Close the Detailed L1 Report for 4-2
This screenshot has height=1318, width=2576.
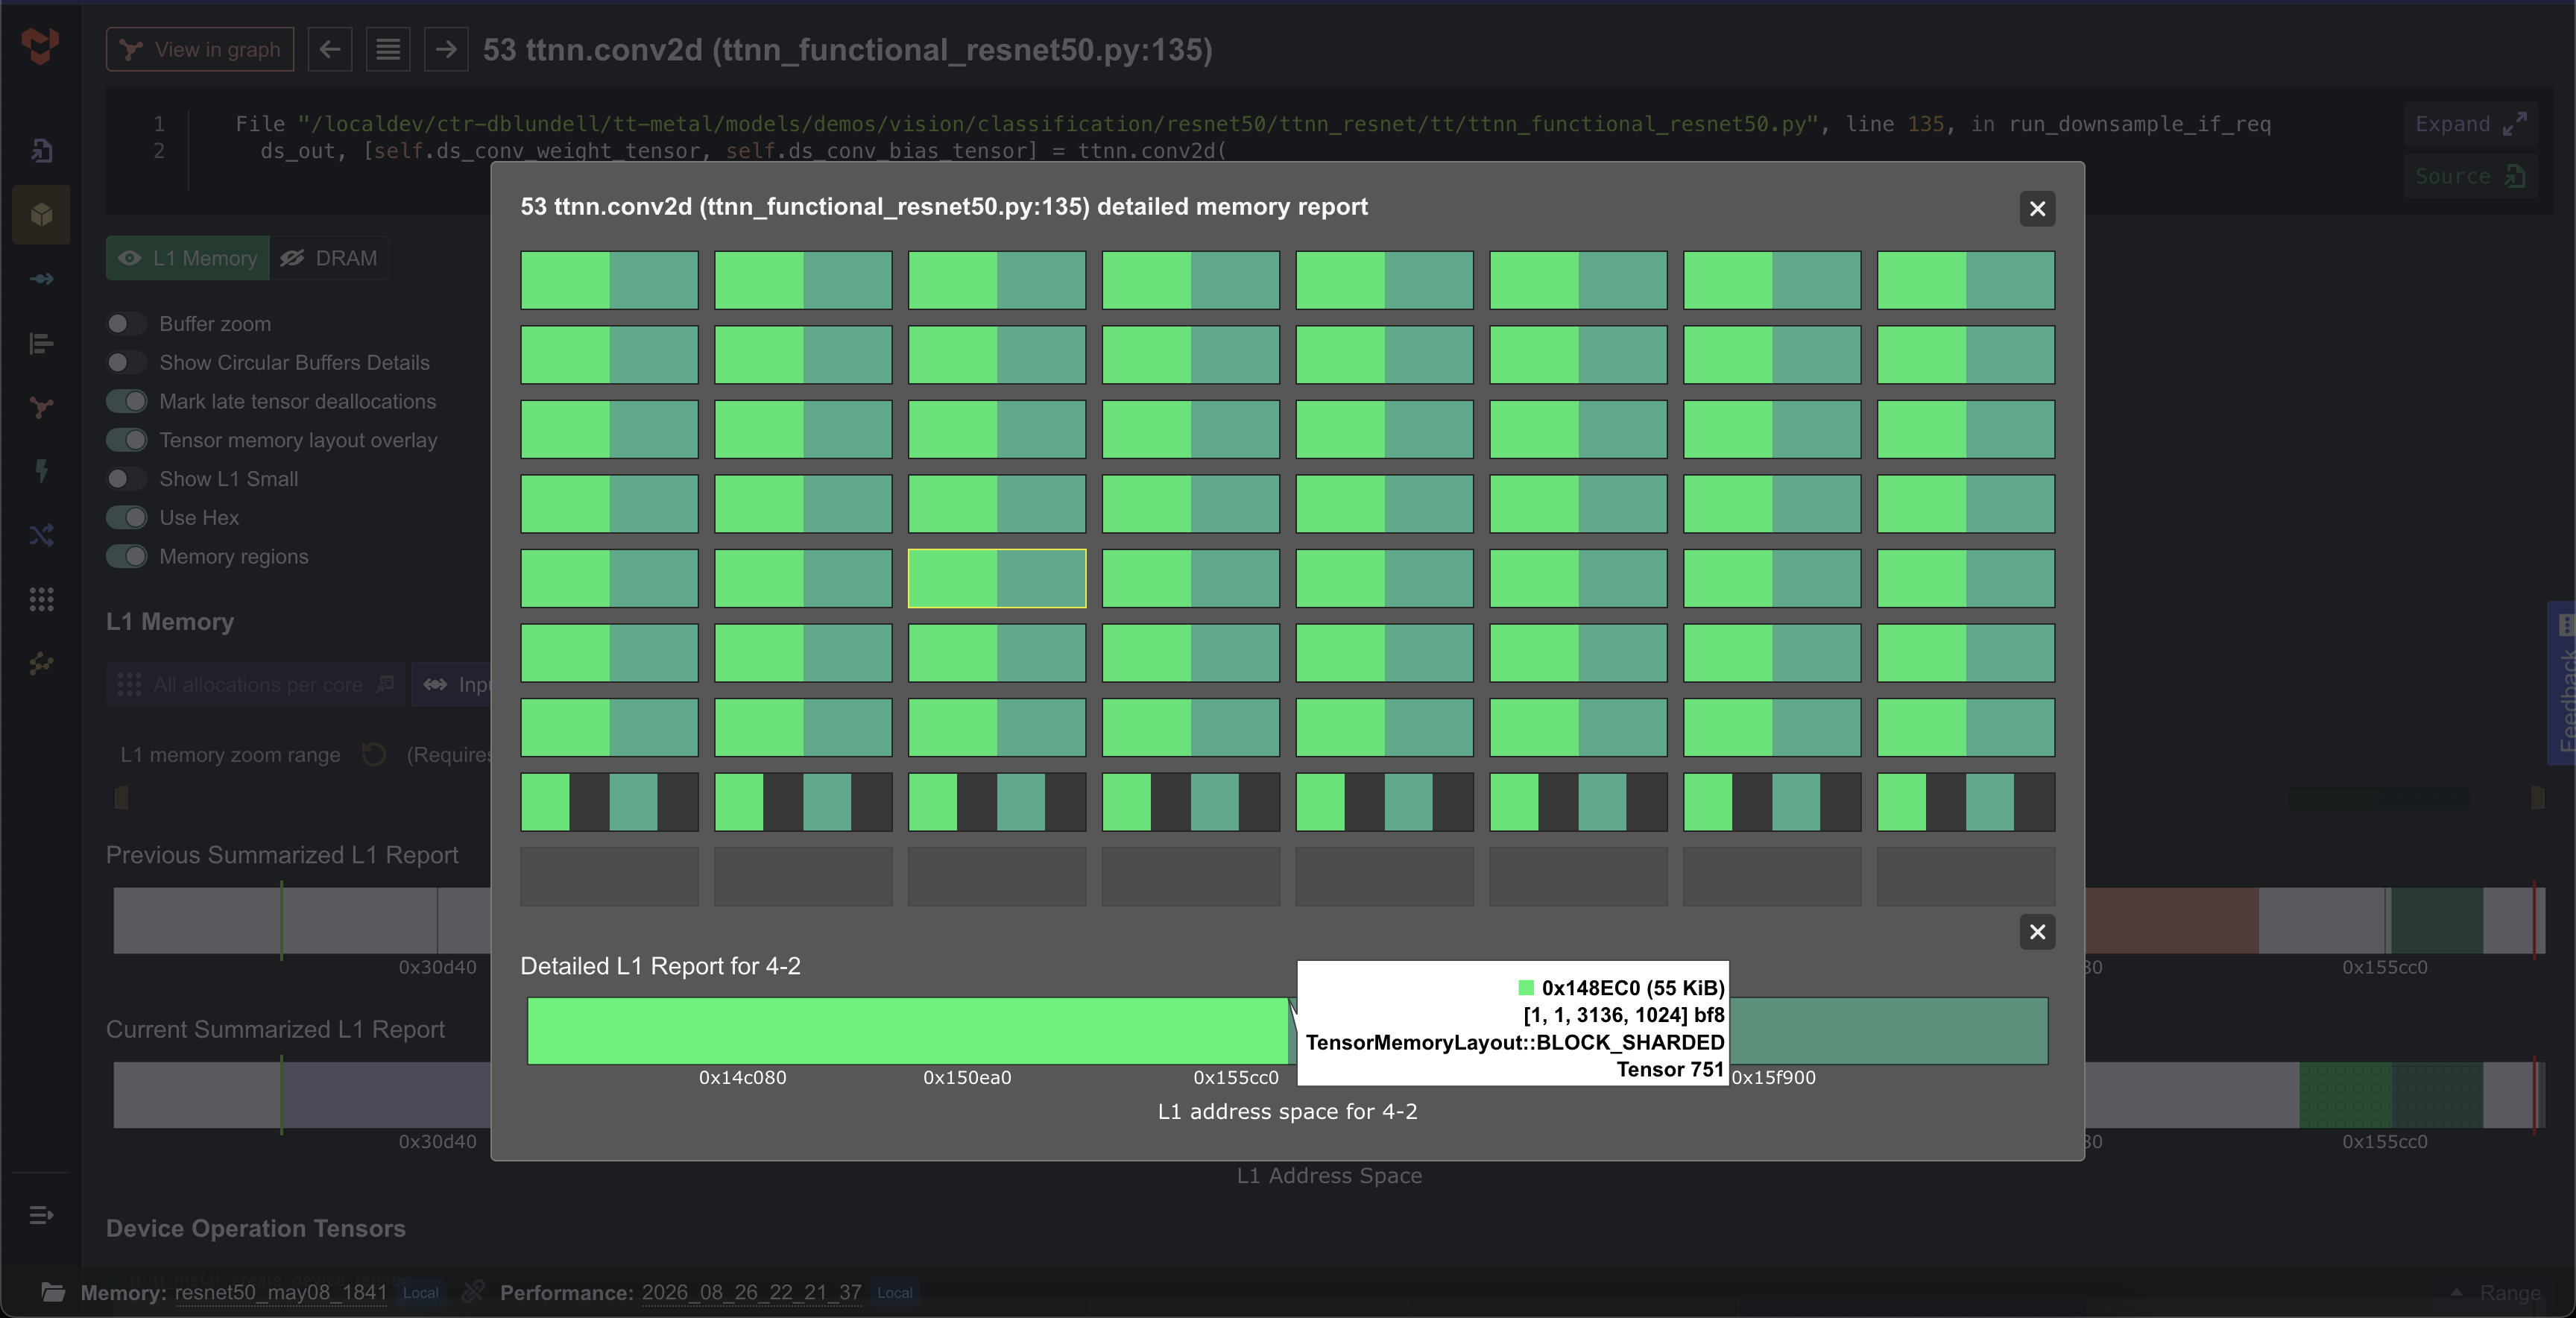tap(2037, 931)
